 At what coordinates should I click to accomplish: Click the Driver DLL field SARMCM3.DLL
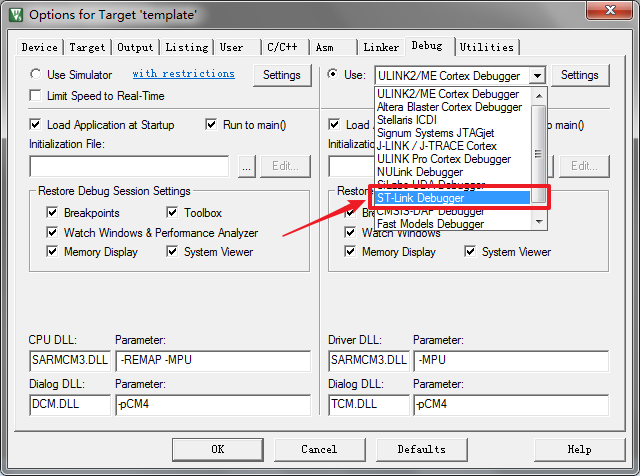[x=369, y=360]
